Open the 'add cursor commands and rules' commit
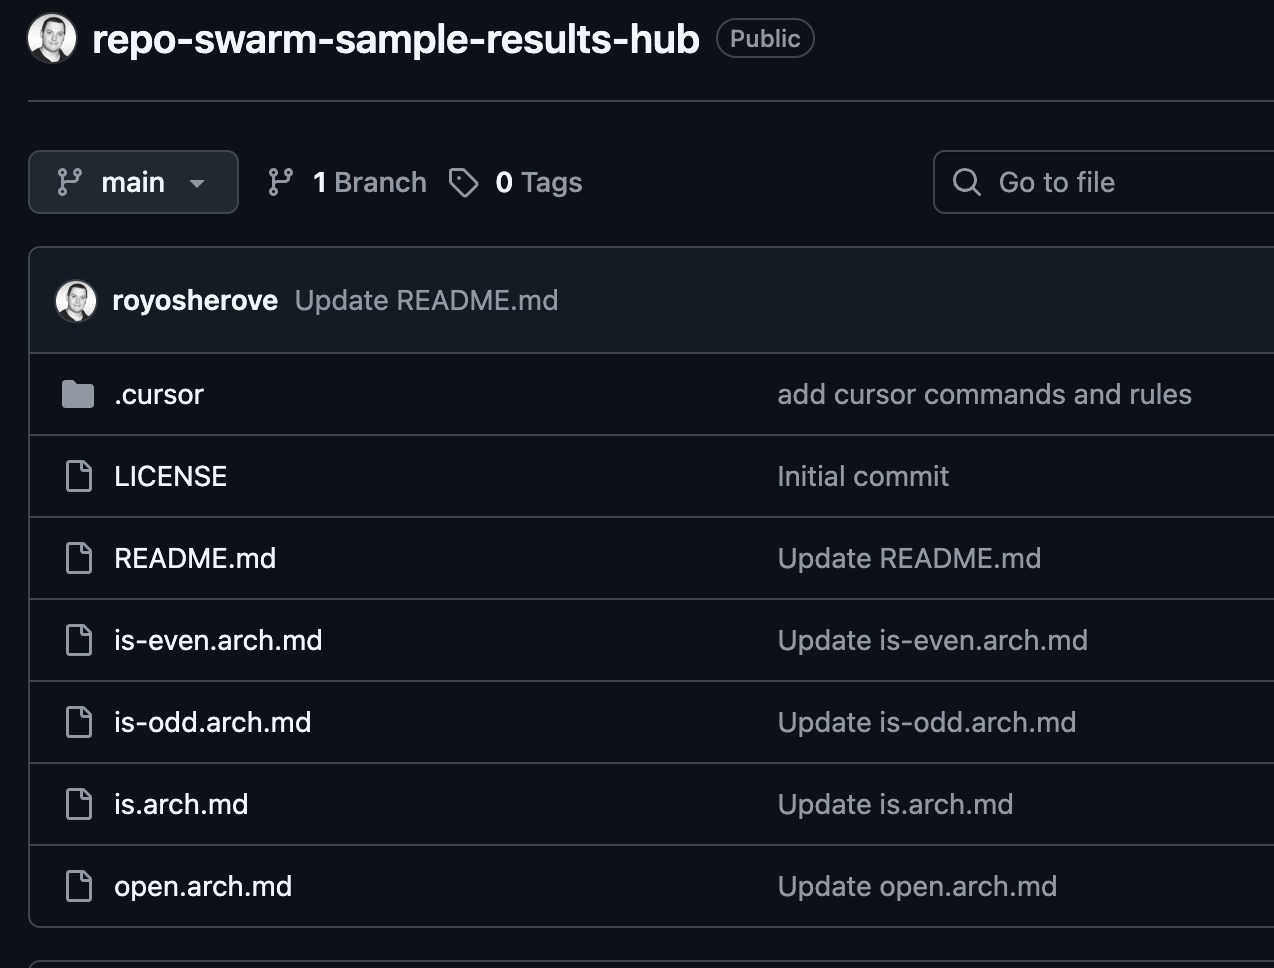Image resolution: width=1274 pixels, height=968 pixels. tap(985, 394)
